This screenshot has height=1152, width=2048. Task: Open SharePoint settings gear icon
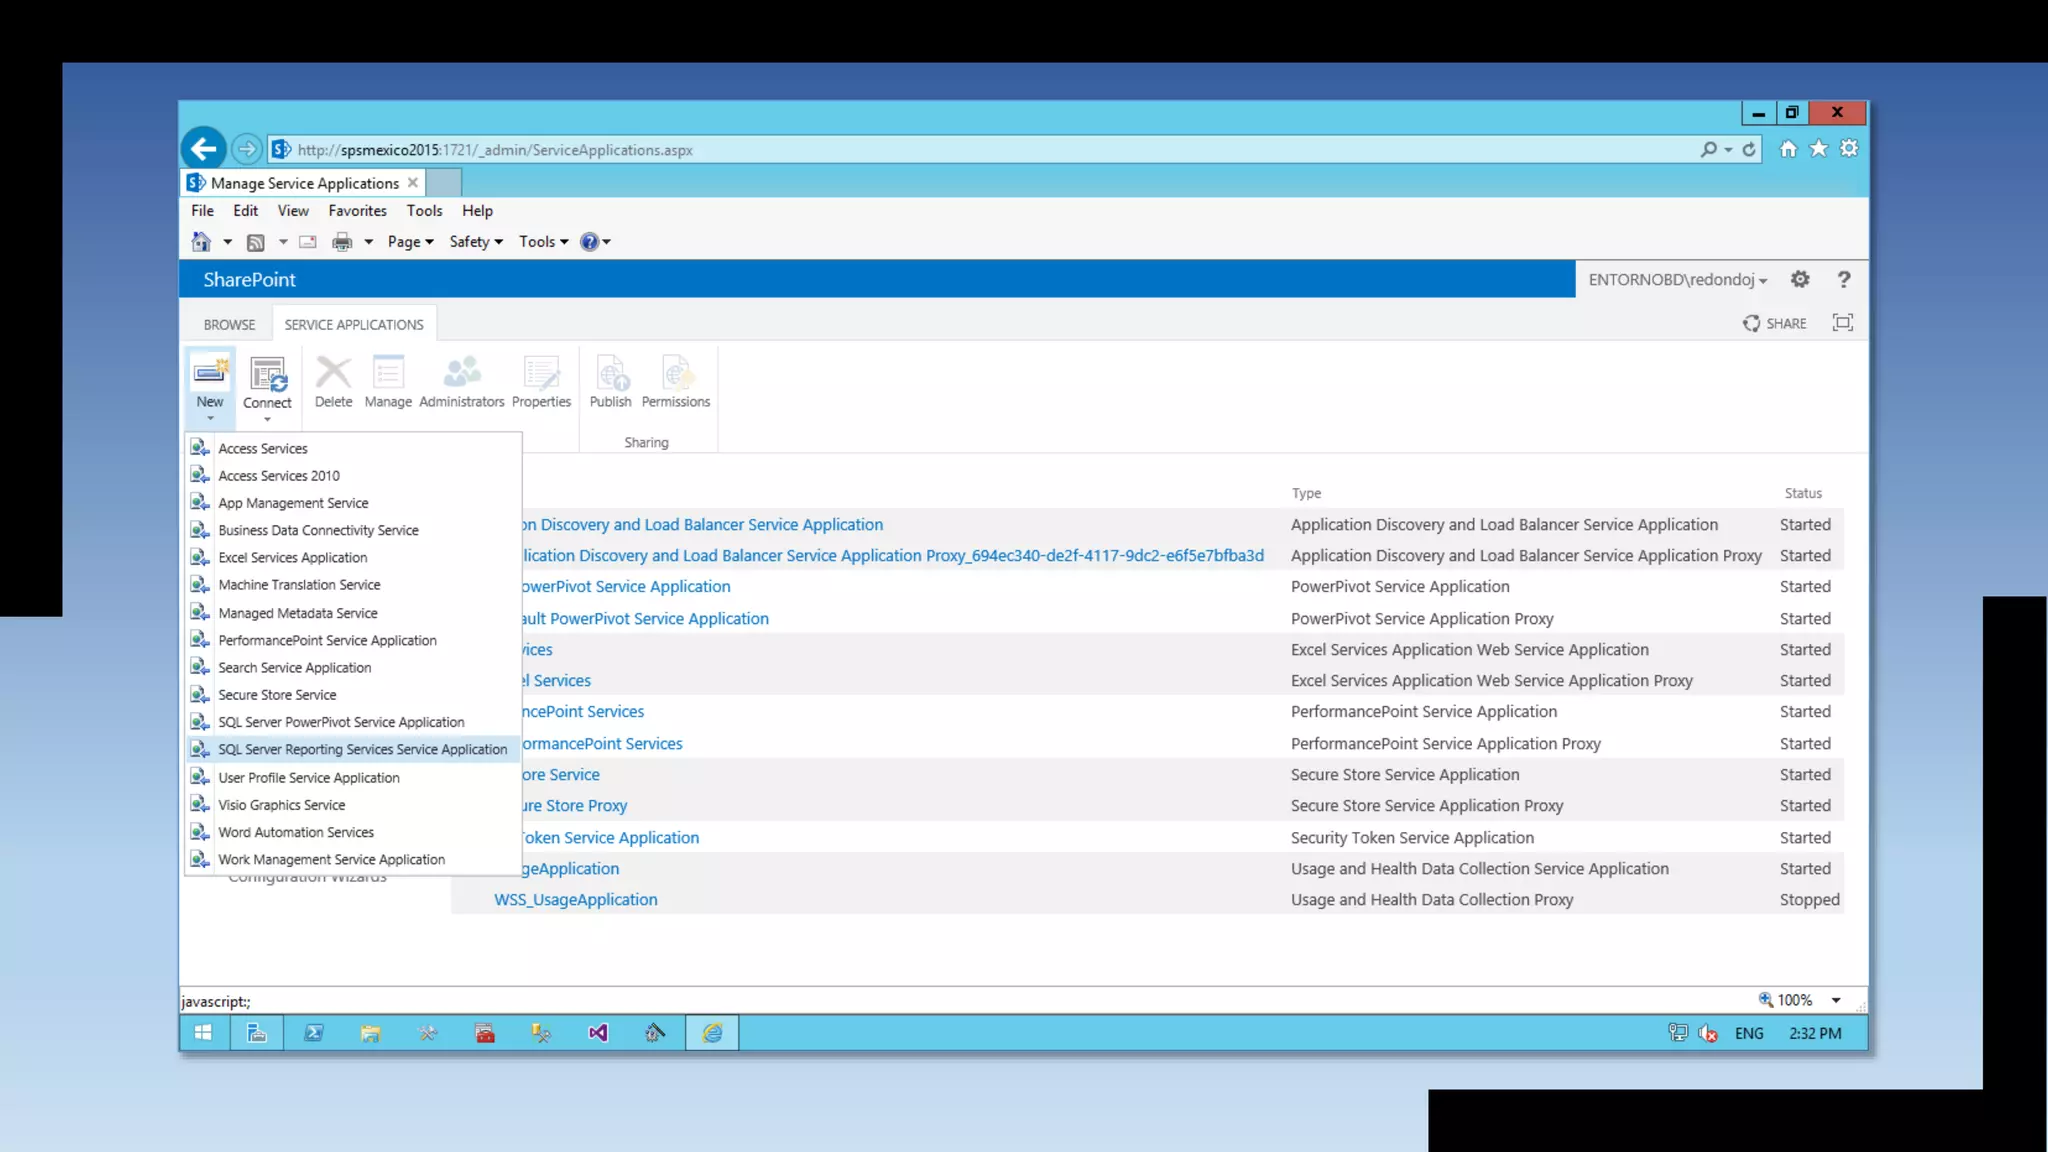[x=1800, y=279]
